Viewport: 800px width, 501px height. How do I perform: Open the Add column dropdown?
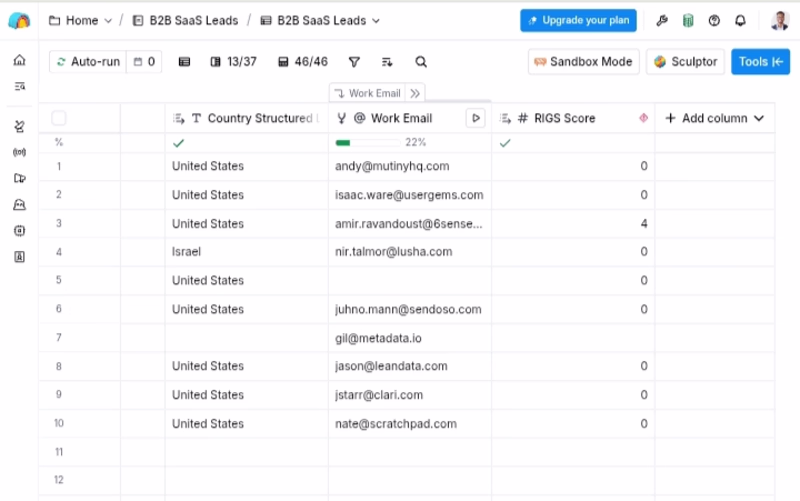click(x=714, y=118)
